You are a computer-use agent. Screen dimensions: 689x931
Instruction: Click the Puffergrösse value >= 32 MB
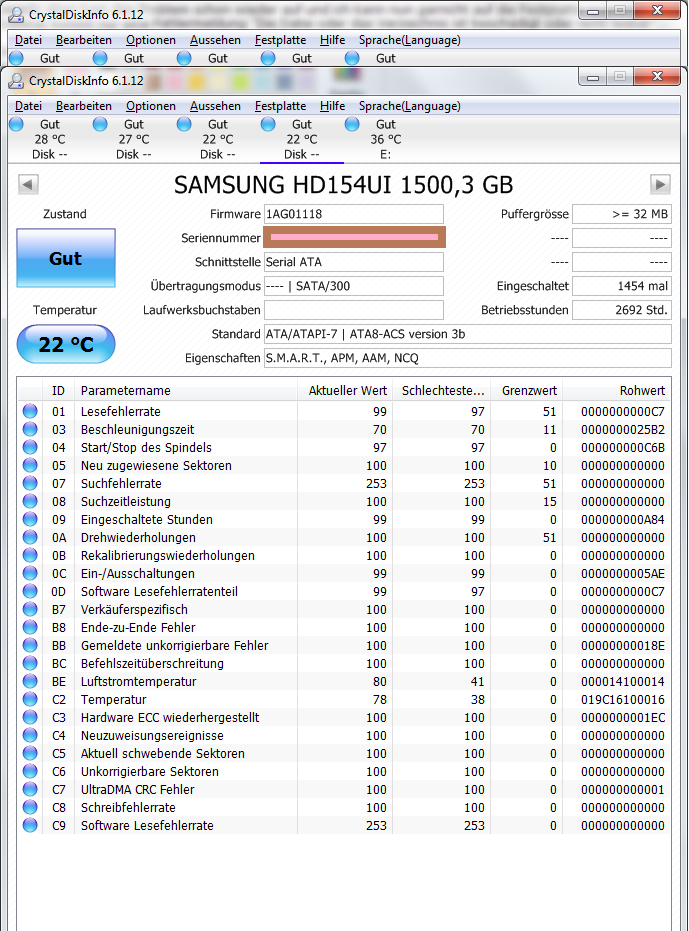click(622, 214)
